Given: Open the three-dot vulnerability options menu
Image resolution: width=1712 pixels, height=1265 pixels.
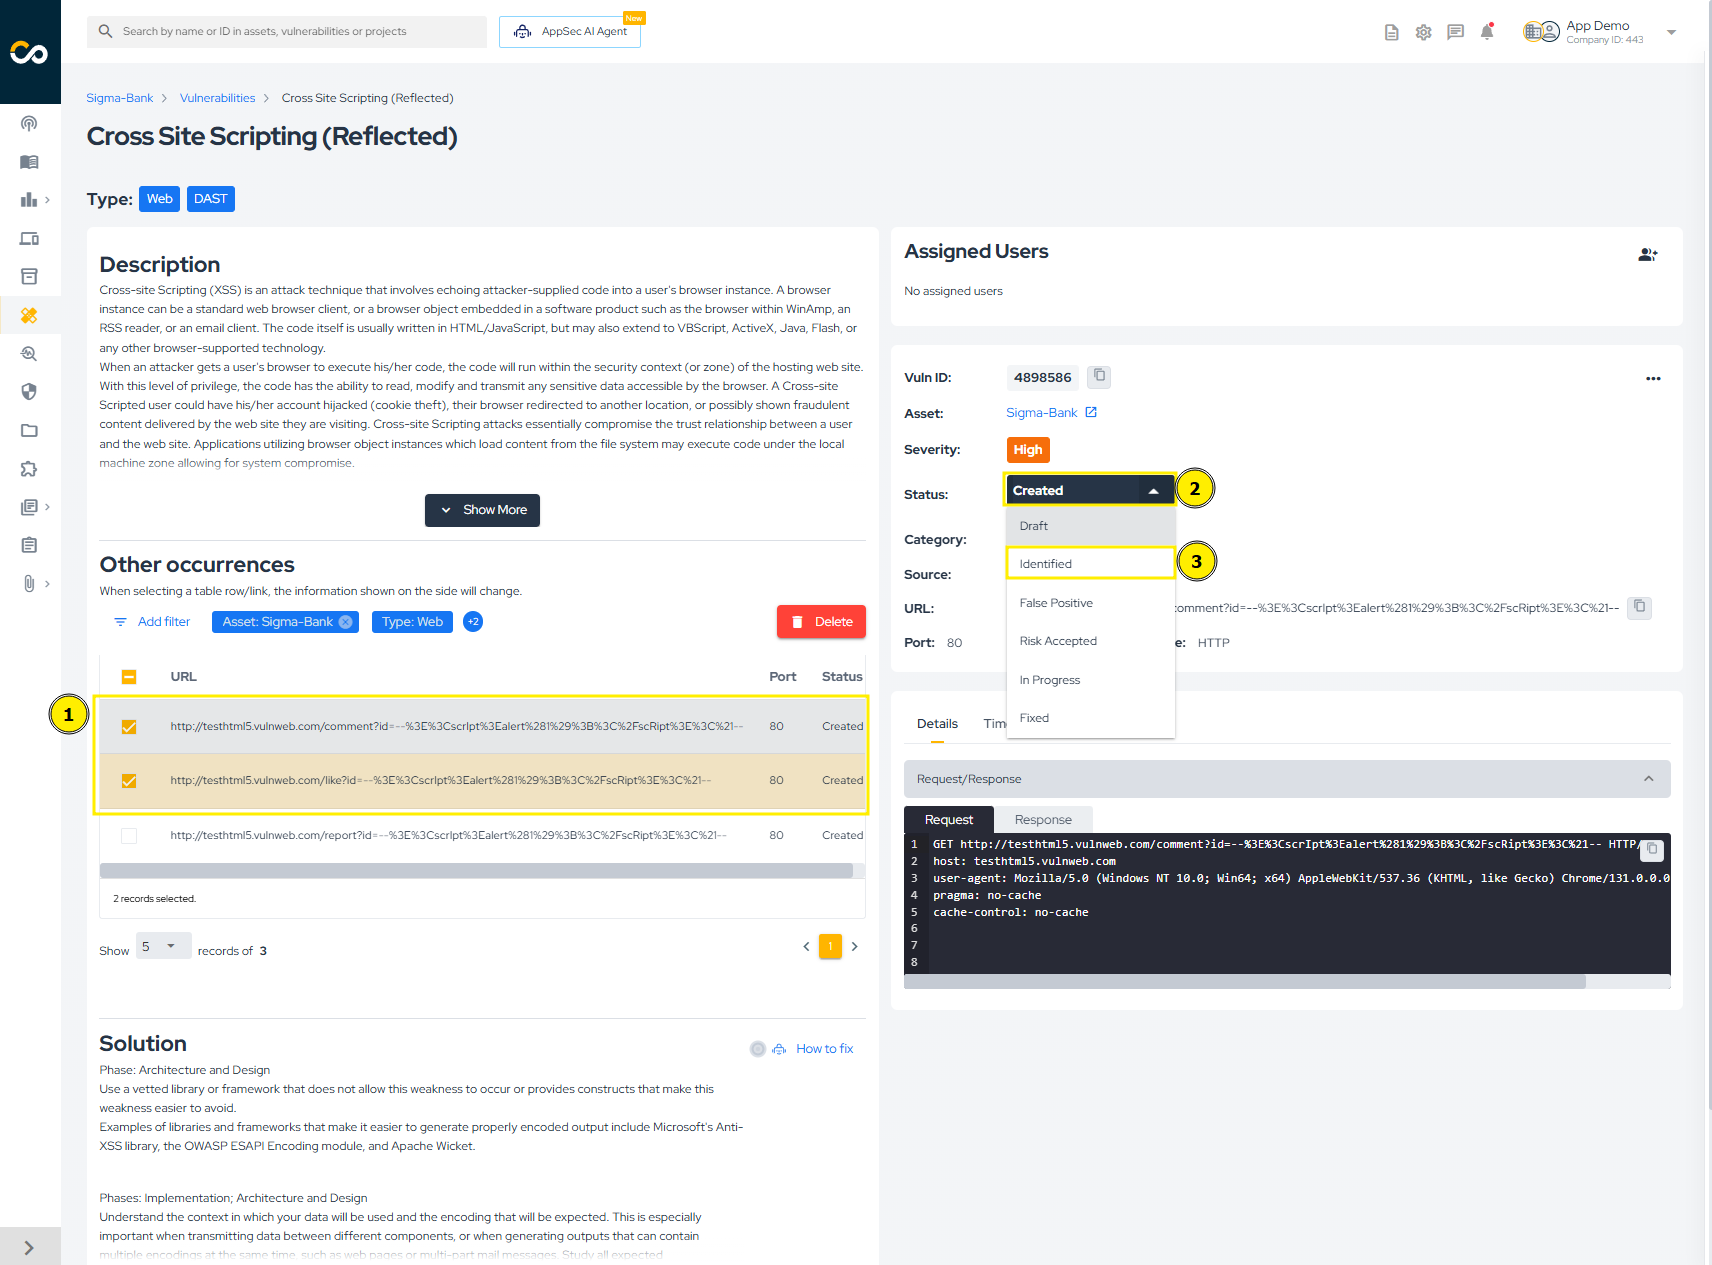Looking at the screenshot, I should pos(1653,378).
